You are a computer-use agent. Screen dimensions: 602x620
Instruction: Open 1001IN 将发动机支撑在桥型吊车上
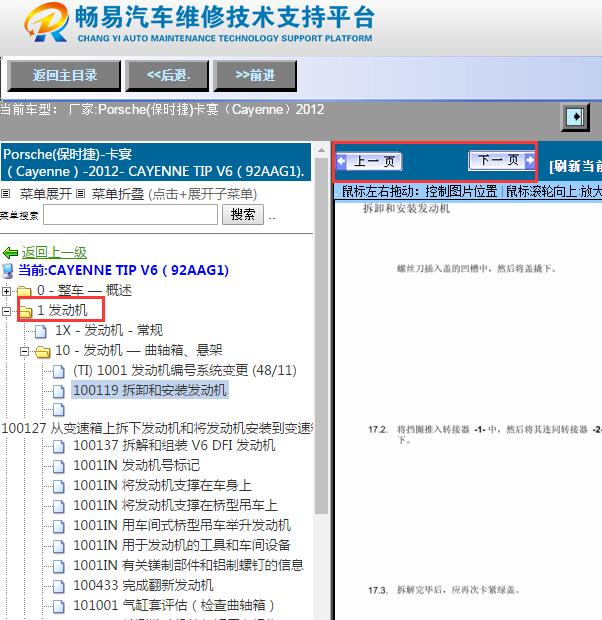175,505
